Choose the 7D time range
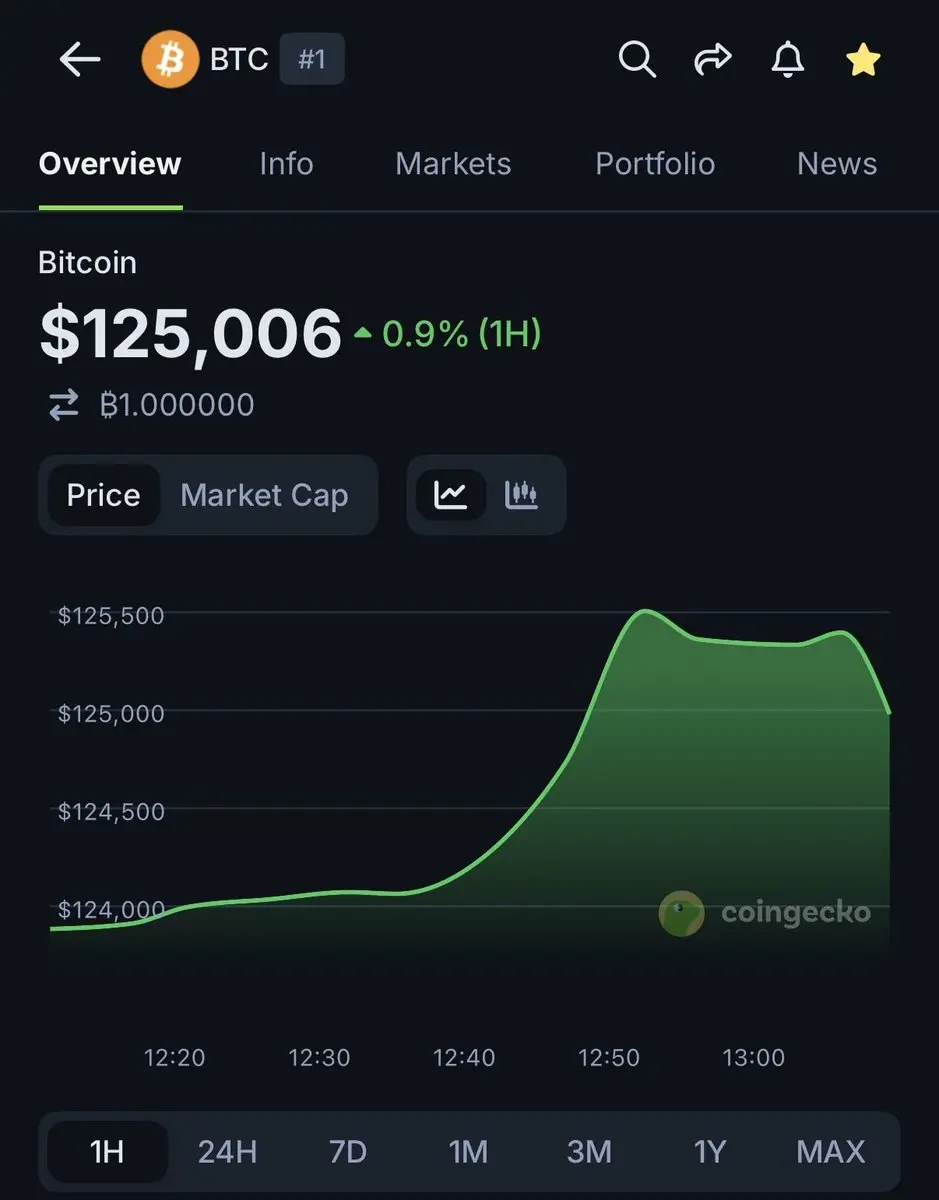 point(348,1152)
